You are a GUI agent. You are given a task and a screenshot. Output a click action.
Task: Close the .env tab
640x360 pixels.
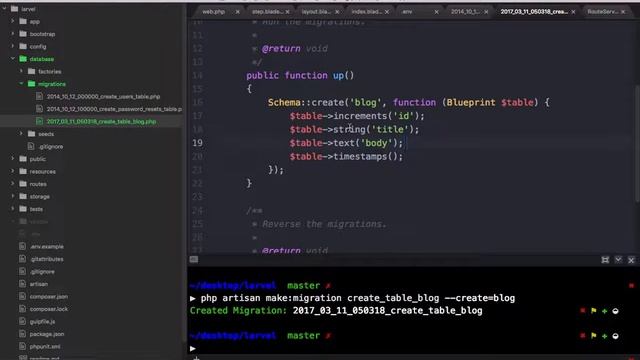click(x=436, y=12)
